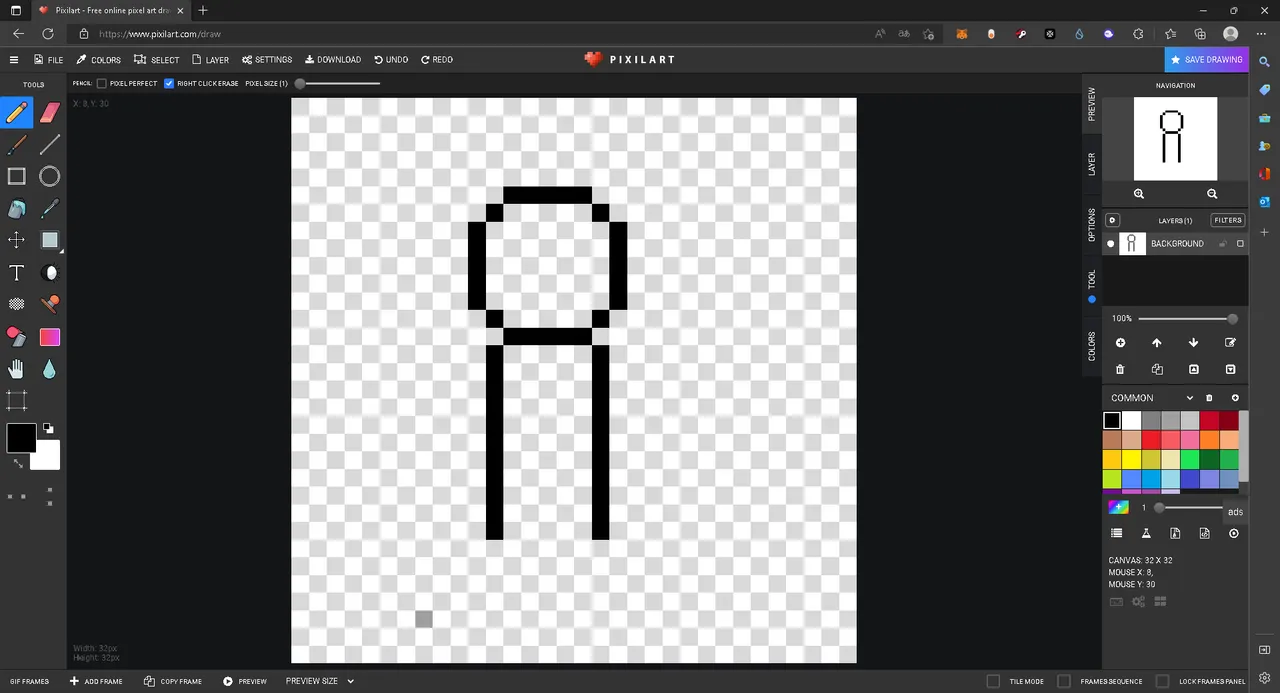Image resolution: width=1280 pixels, height=693 pixels.
Task: Delete palette color with trash icon
Action: pos(1209,398)
